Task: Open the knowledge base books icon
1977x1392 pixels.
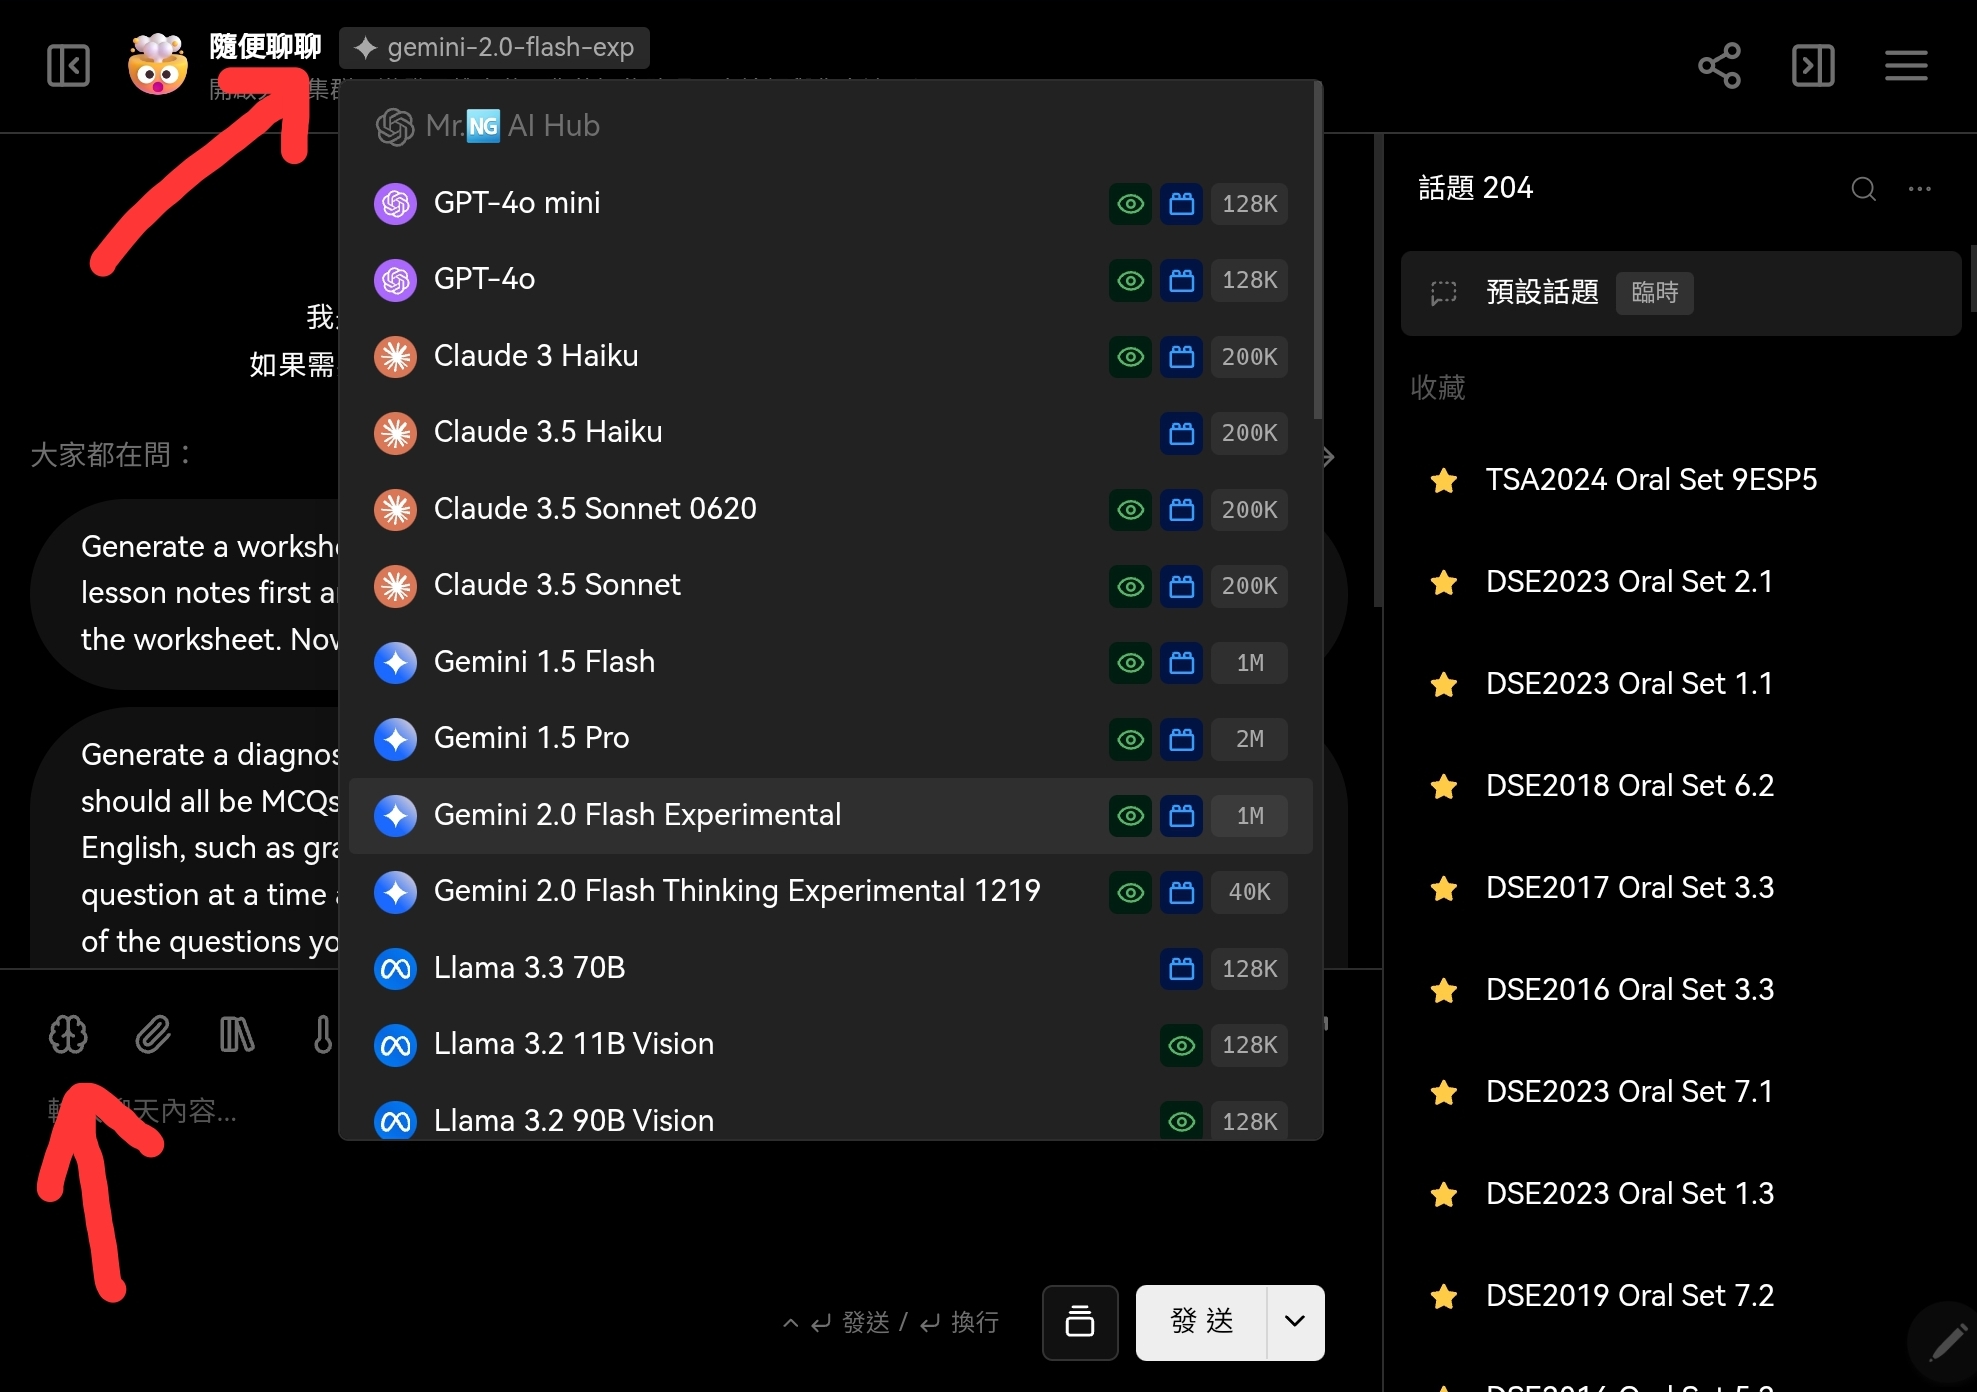Action: coord(237,1034)
